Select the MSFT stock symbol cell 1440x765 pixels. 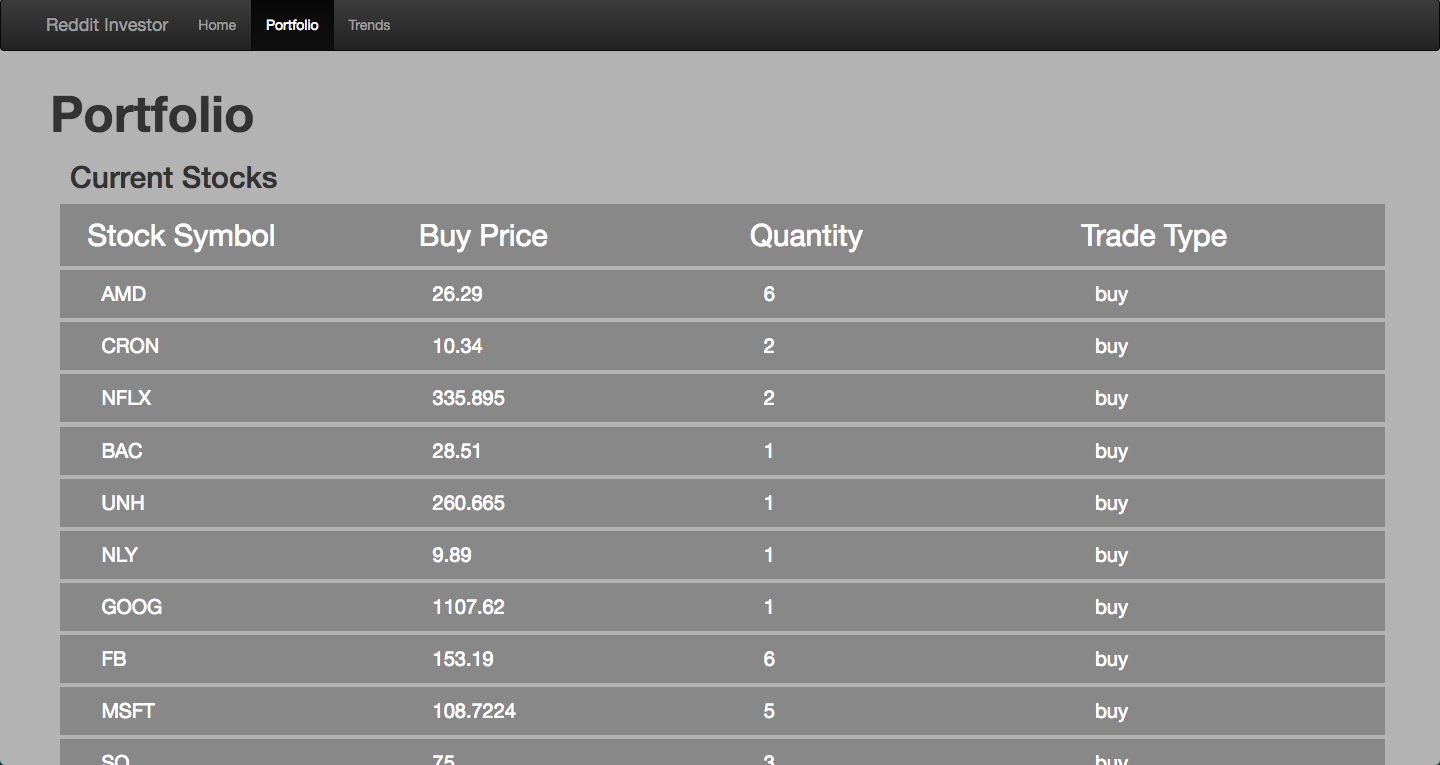click(x=128, y=711)
